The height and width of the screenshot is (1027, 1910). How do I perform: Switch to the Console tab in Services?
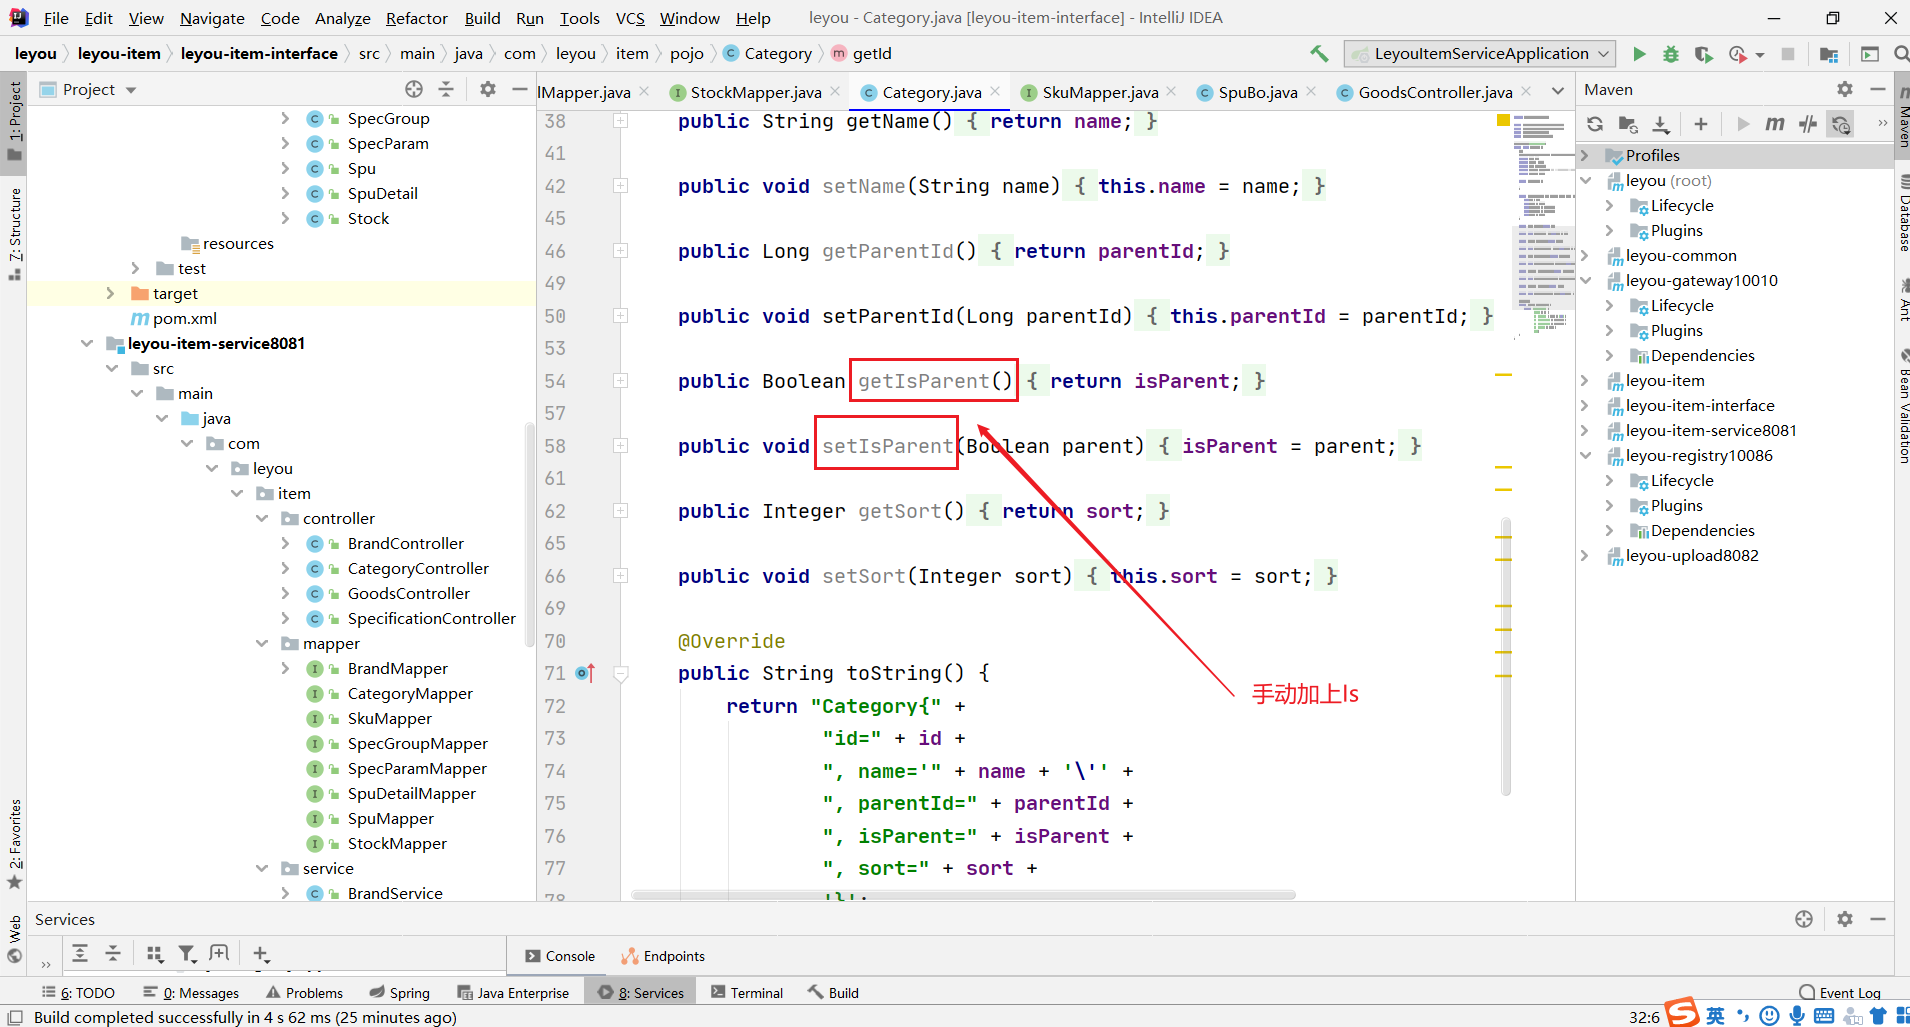[559, 956]
